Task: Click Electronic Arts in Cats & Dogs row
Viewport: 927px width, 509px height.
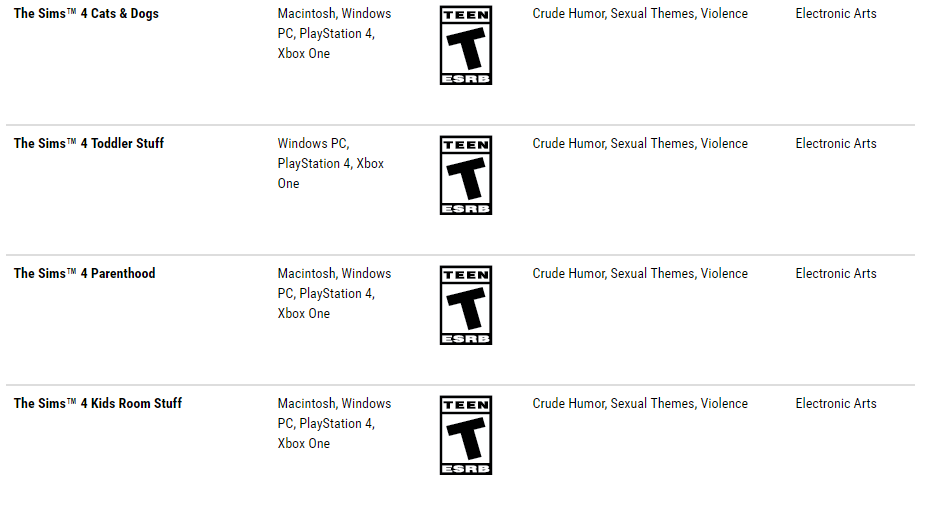Action: pyautogui.click(x=836, y=14)
